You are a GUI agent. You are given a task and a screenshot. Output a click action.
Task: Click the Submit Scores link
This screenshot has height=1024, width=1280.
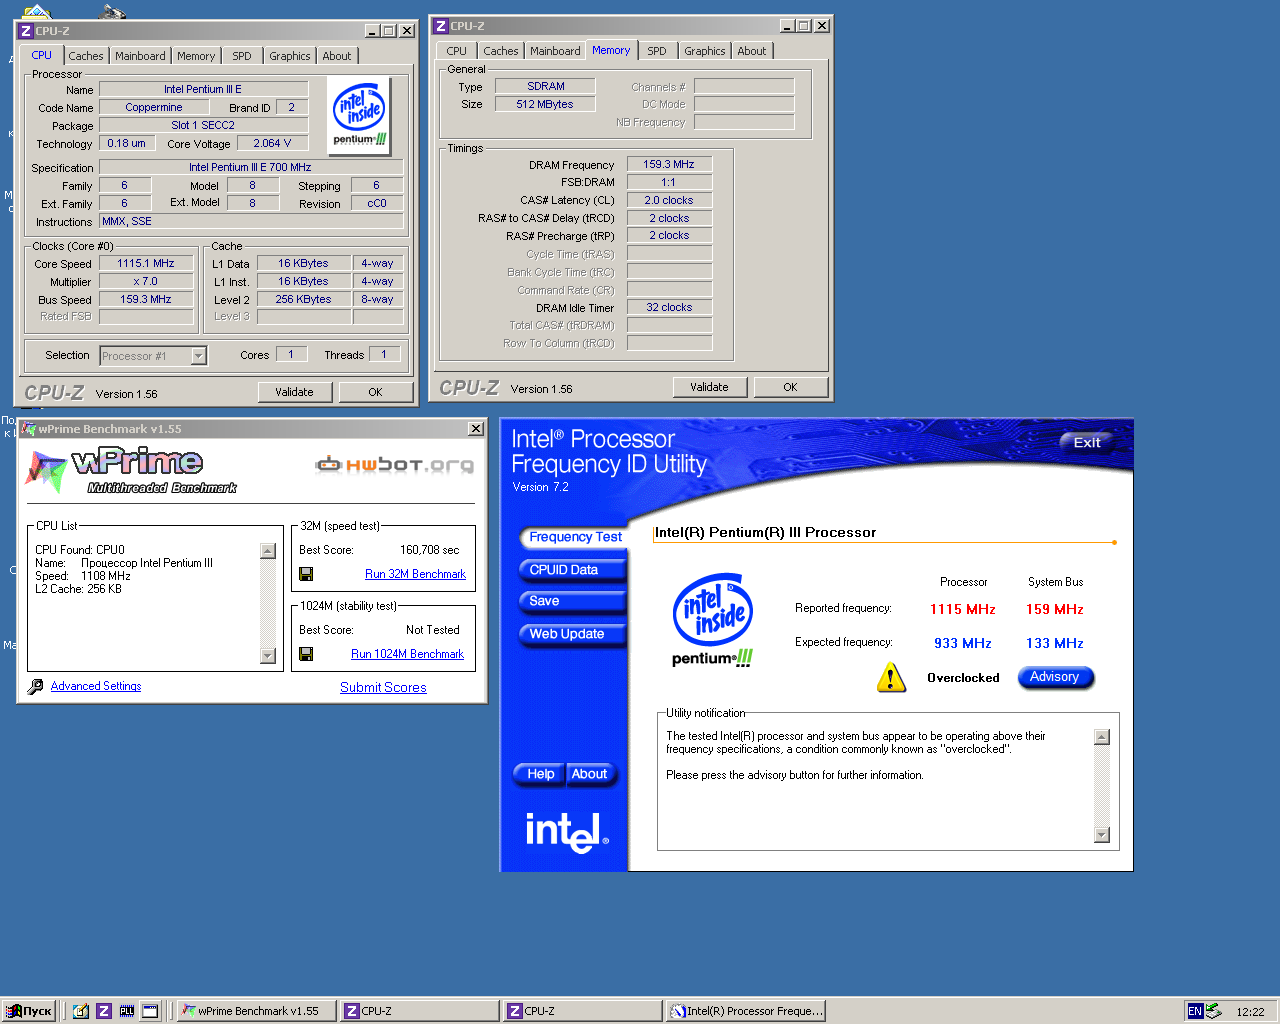tap(383, 687)
